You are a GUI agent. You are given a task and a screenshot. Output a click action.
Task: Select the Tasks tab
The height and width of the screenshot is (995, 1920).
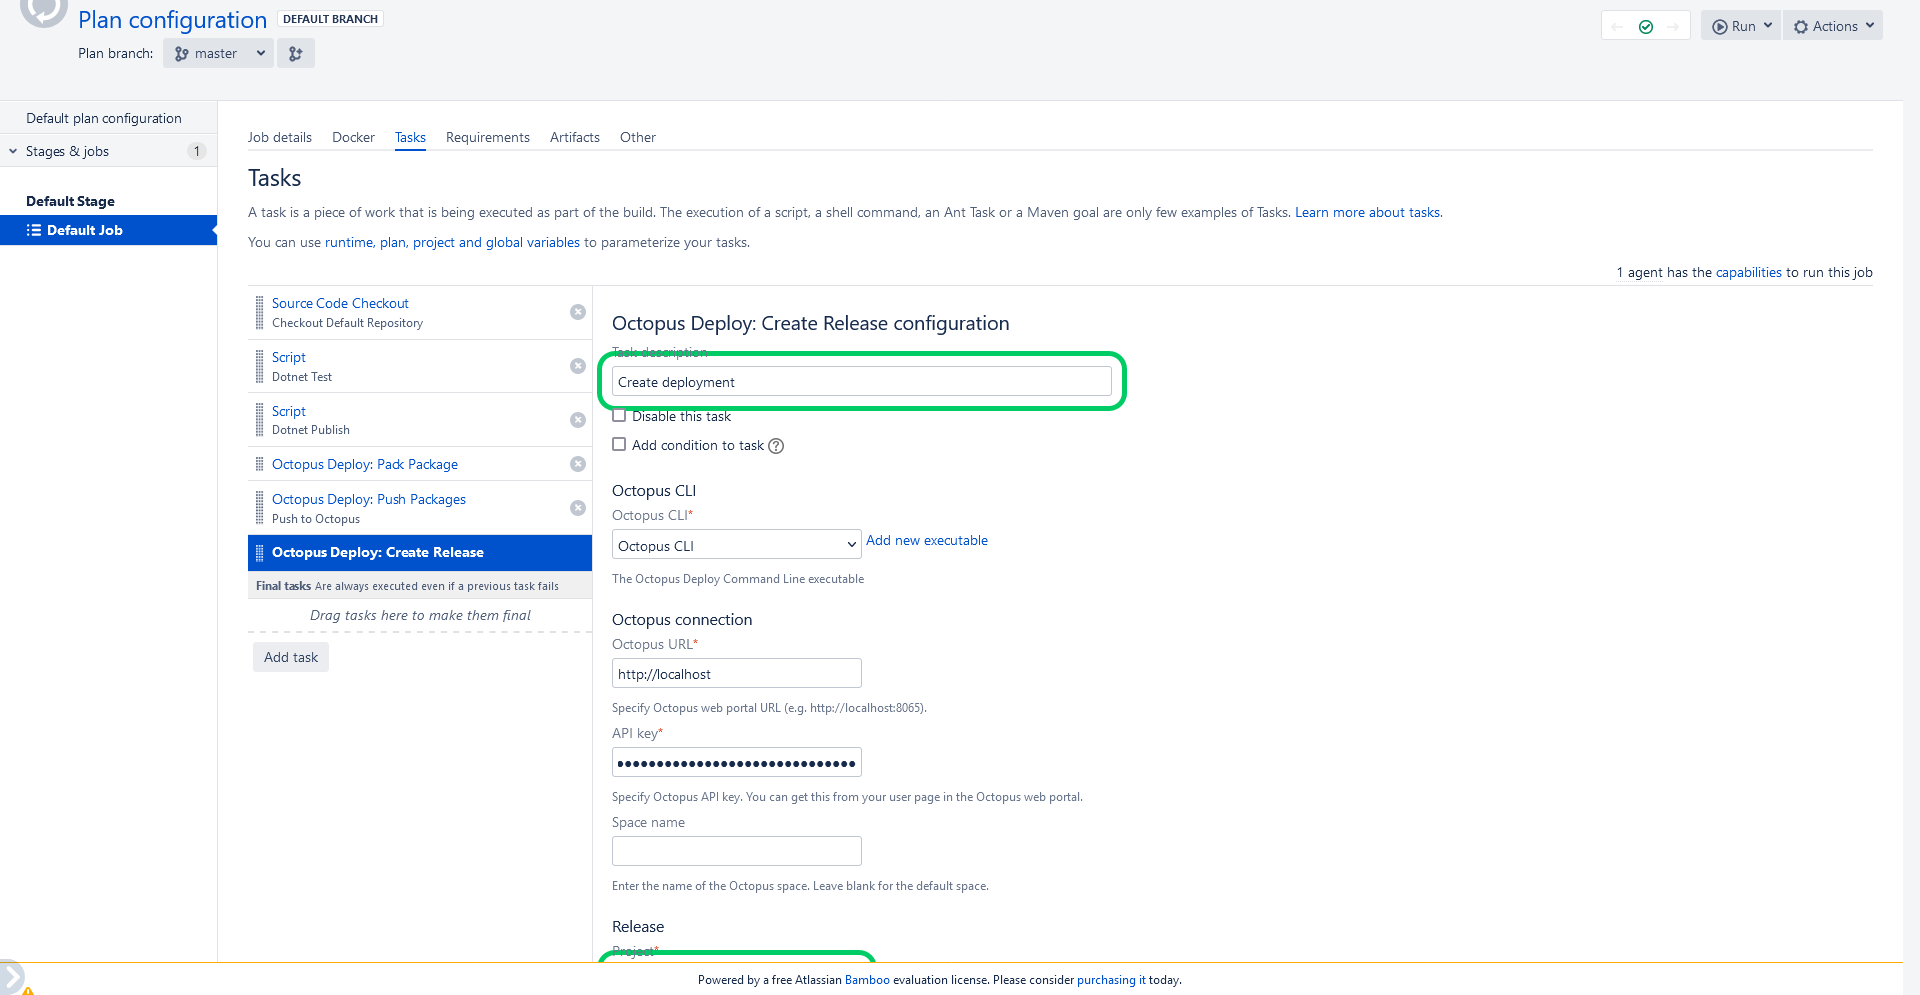[x=410, y=137]
